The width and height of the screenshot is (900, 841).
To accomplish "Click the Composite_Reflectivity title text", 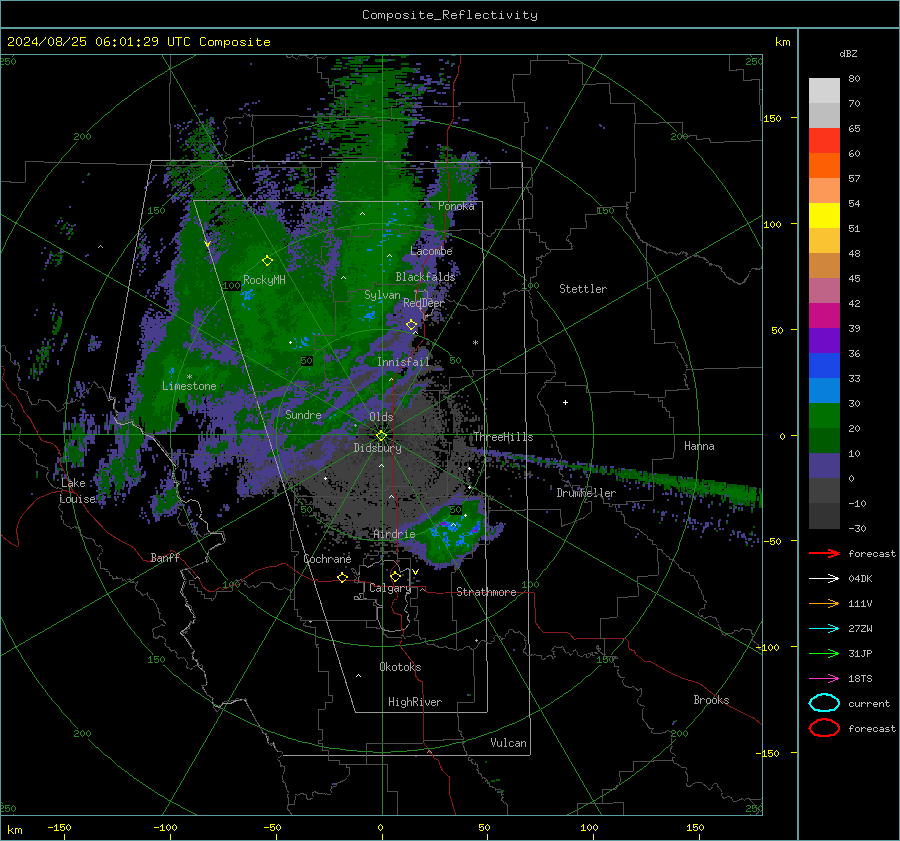I will coord(450,15).
